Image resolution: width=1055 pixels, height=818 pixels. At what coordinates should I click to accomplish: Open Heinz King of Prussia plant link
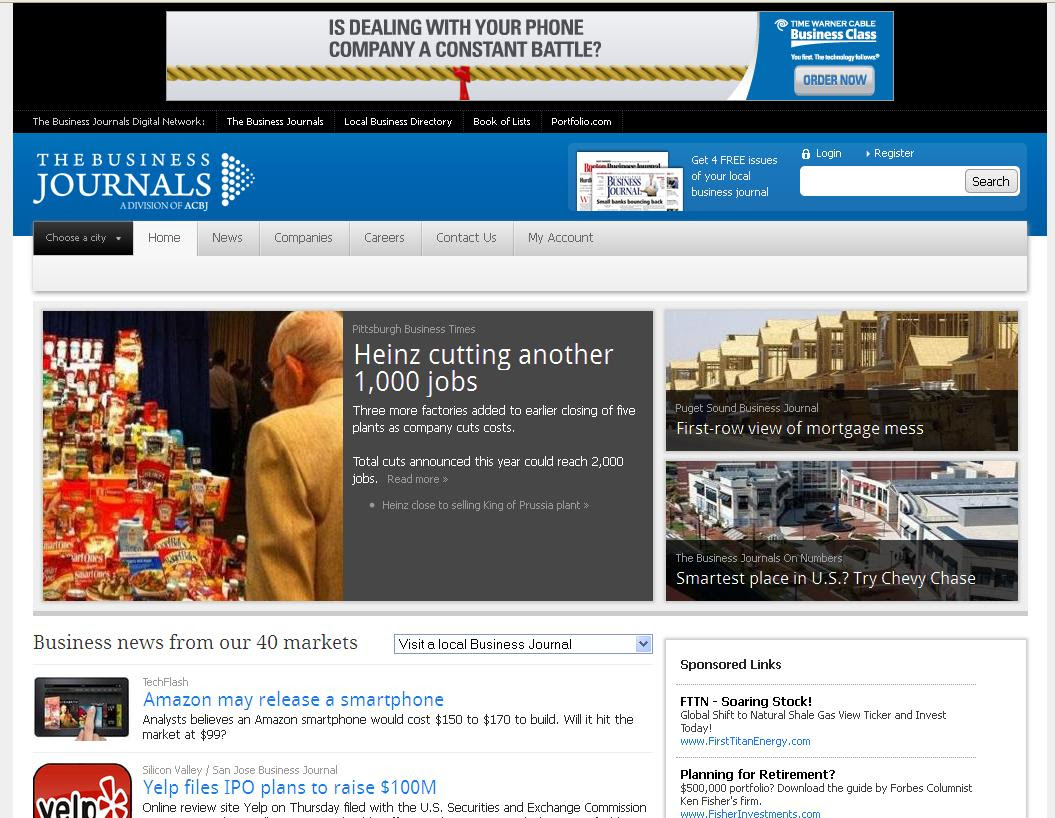[485, 505]
